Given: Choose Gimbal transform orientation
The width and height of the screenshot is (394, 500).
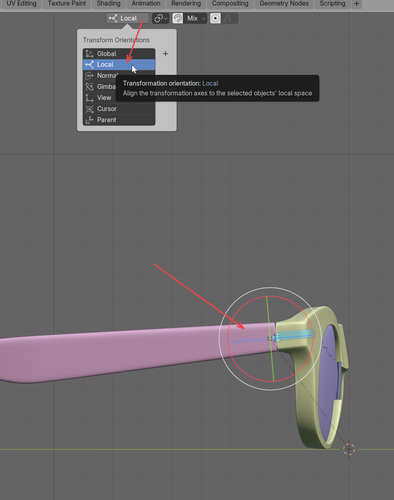Looking at the screenshot, I should click(100, 87).
